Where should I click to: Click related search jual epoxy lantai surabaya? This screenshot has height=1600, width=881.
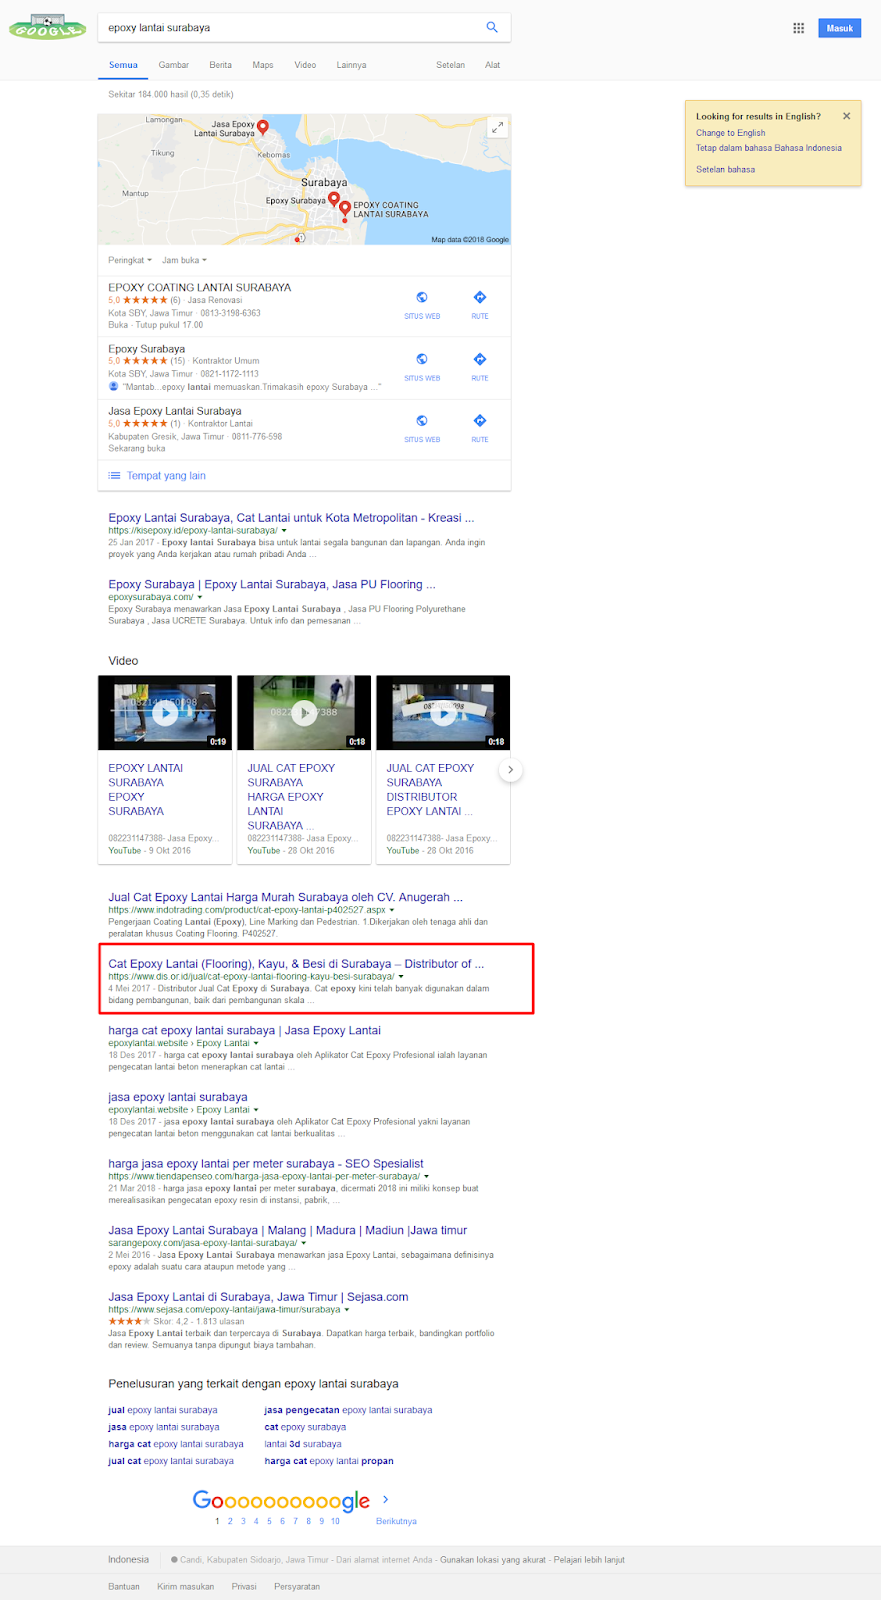(x=163, y=1410)
